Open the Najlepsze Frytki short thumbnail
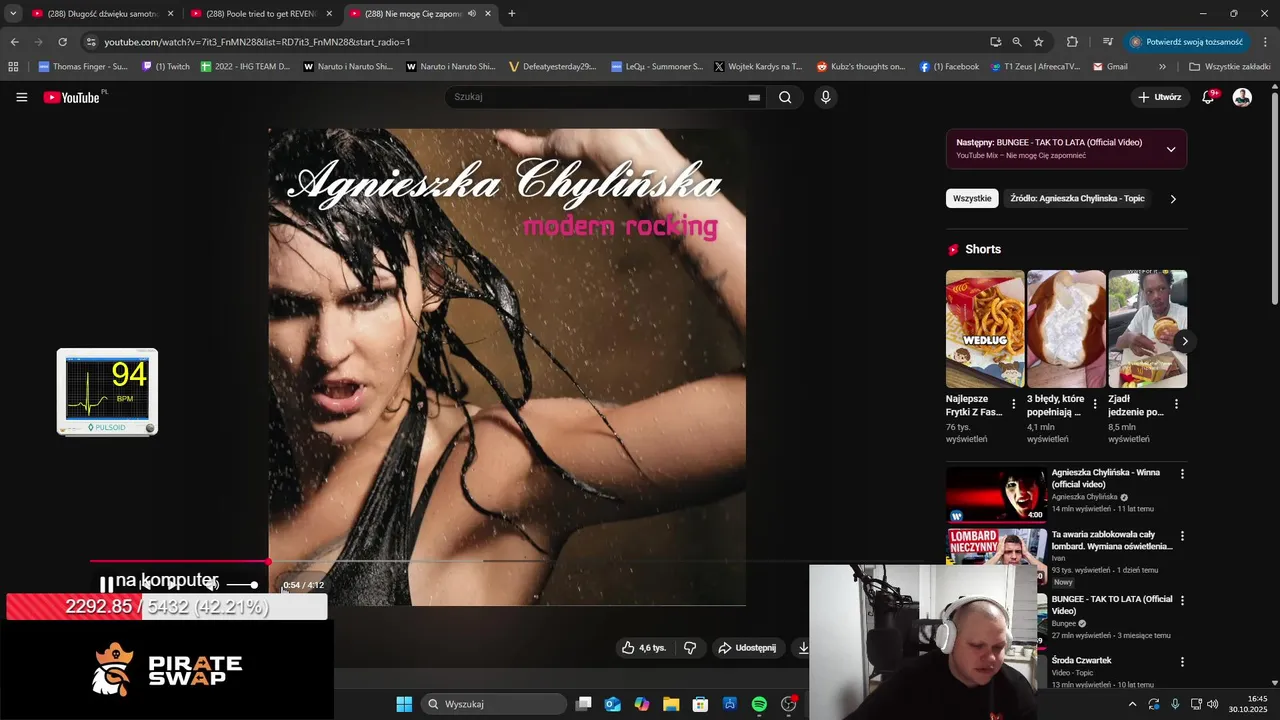Viewport: 1280px width, 720px height. click(985, 329)
